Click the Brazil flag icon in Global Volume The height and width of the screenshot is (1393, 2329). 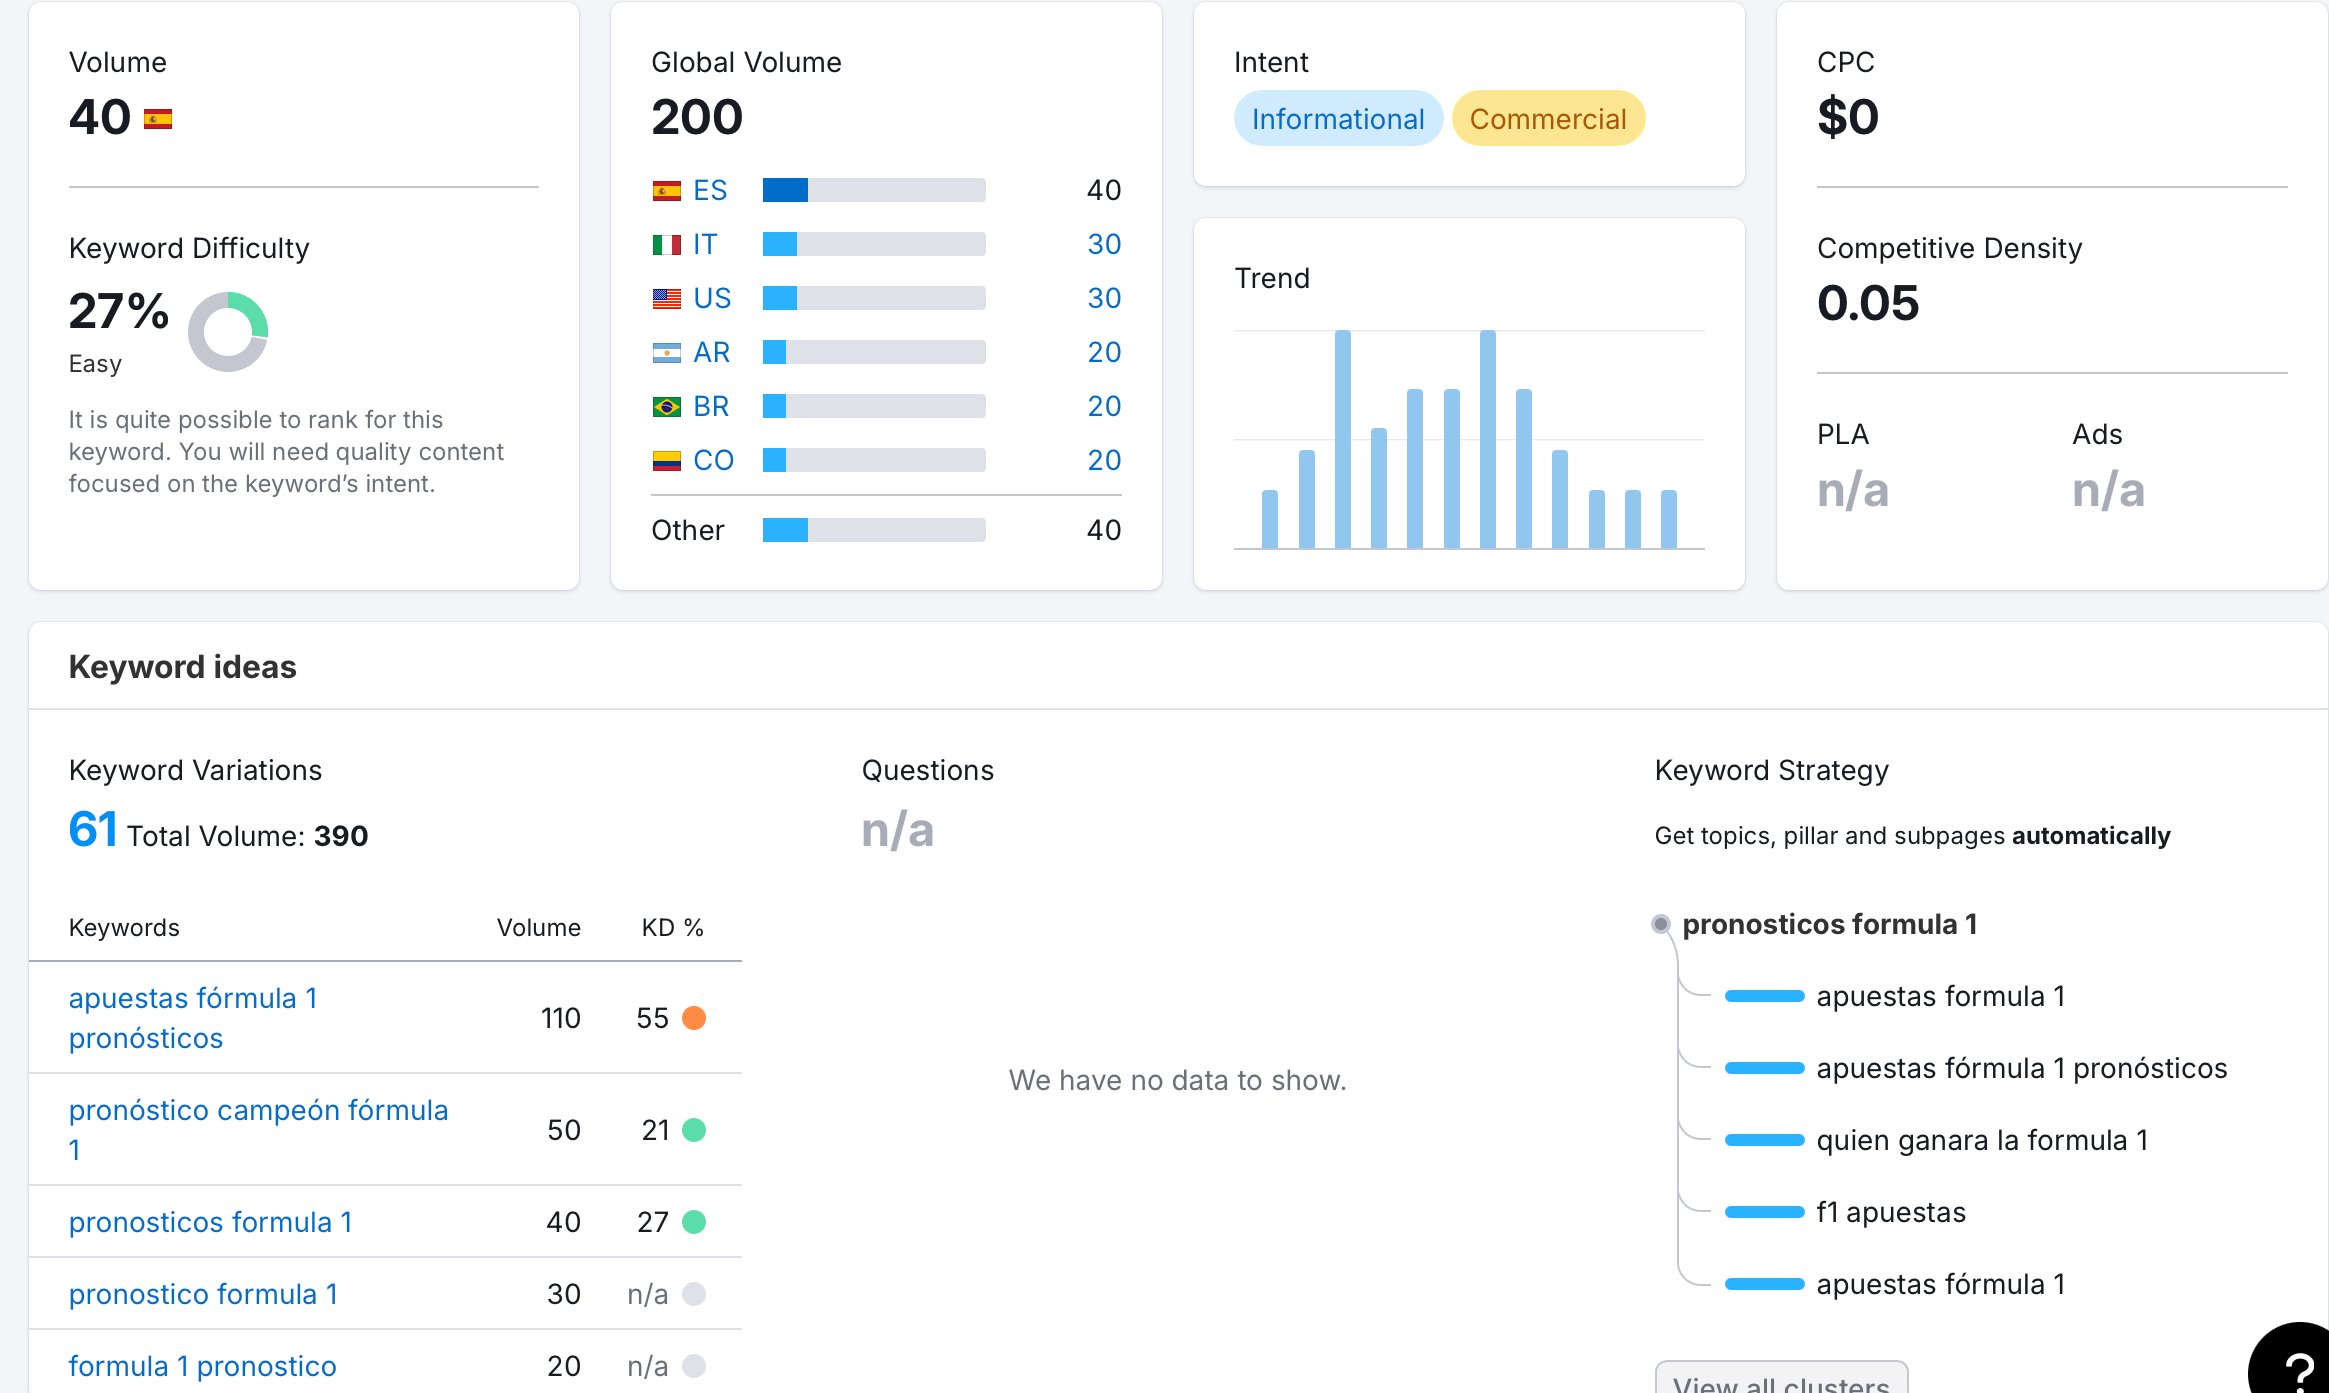[666, 407]
